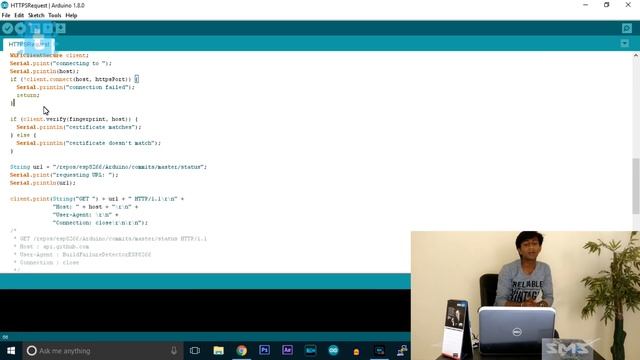Open the Windows Start menu
Viewport: 640px width, 360px height.
coord(11,351)
